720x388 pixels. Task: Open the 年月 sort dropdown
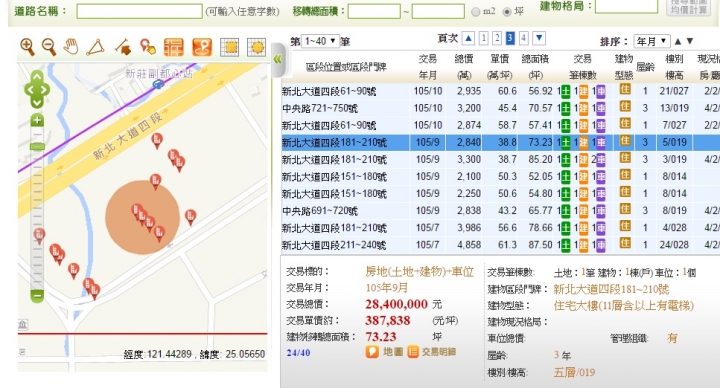click(x=652, y=41)
